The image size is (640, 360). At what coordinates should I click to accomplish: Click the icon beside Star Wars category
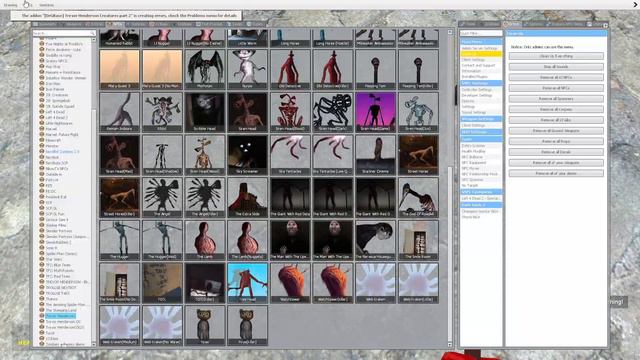click(42, 259)
